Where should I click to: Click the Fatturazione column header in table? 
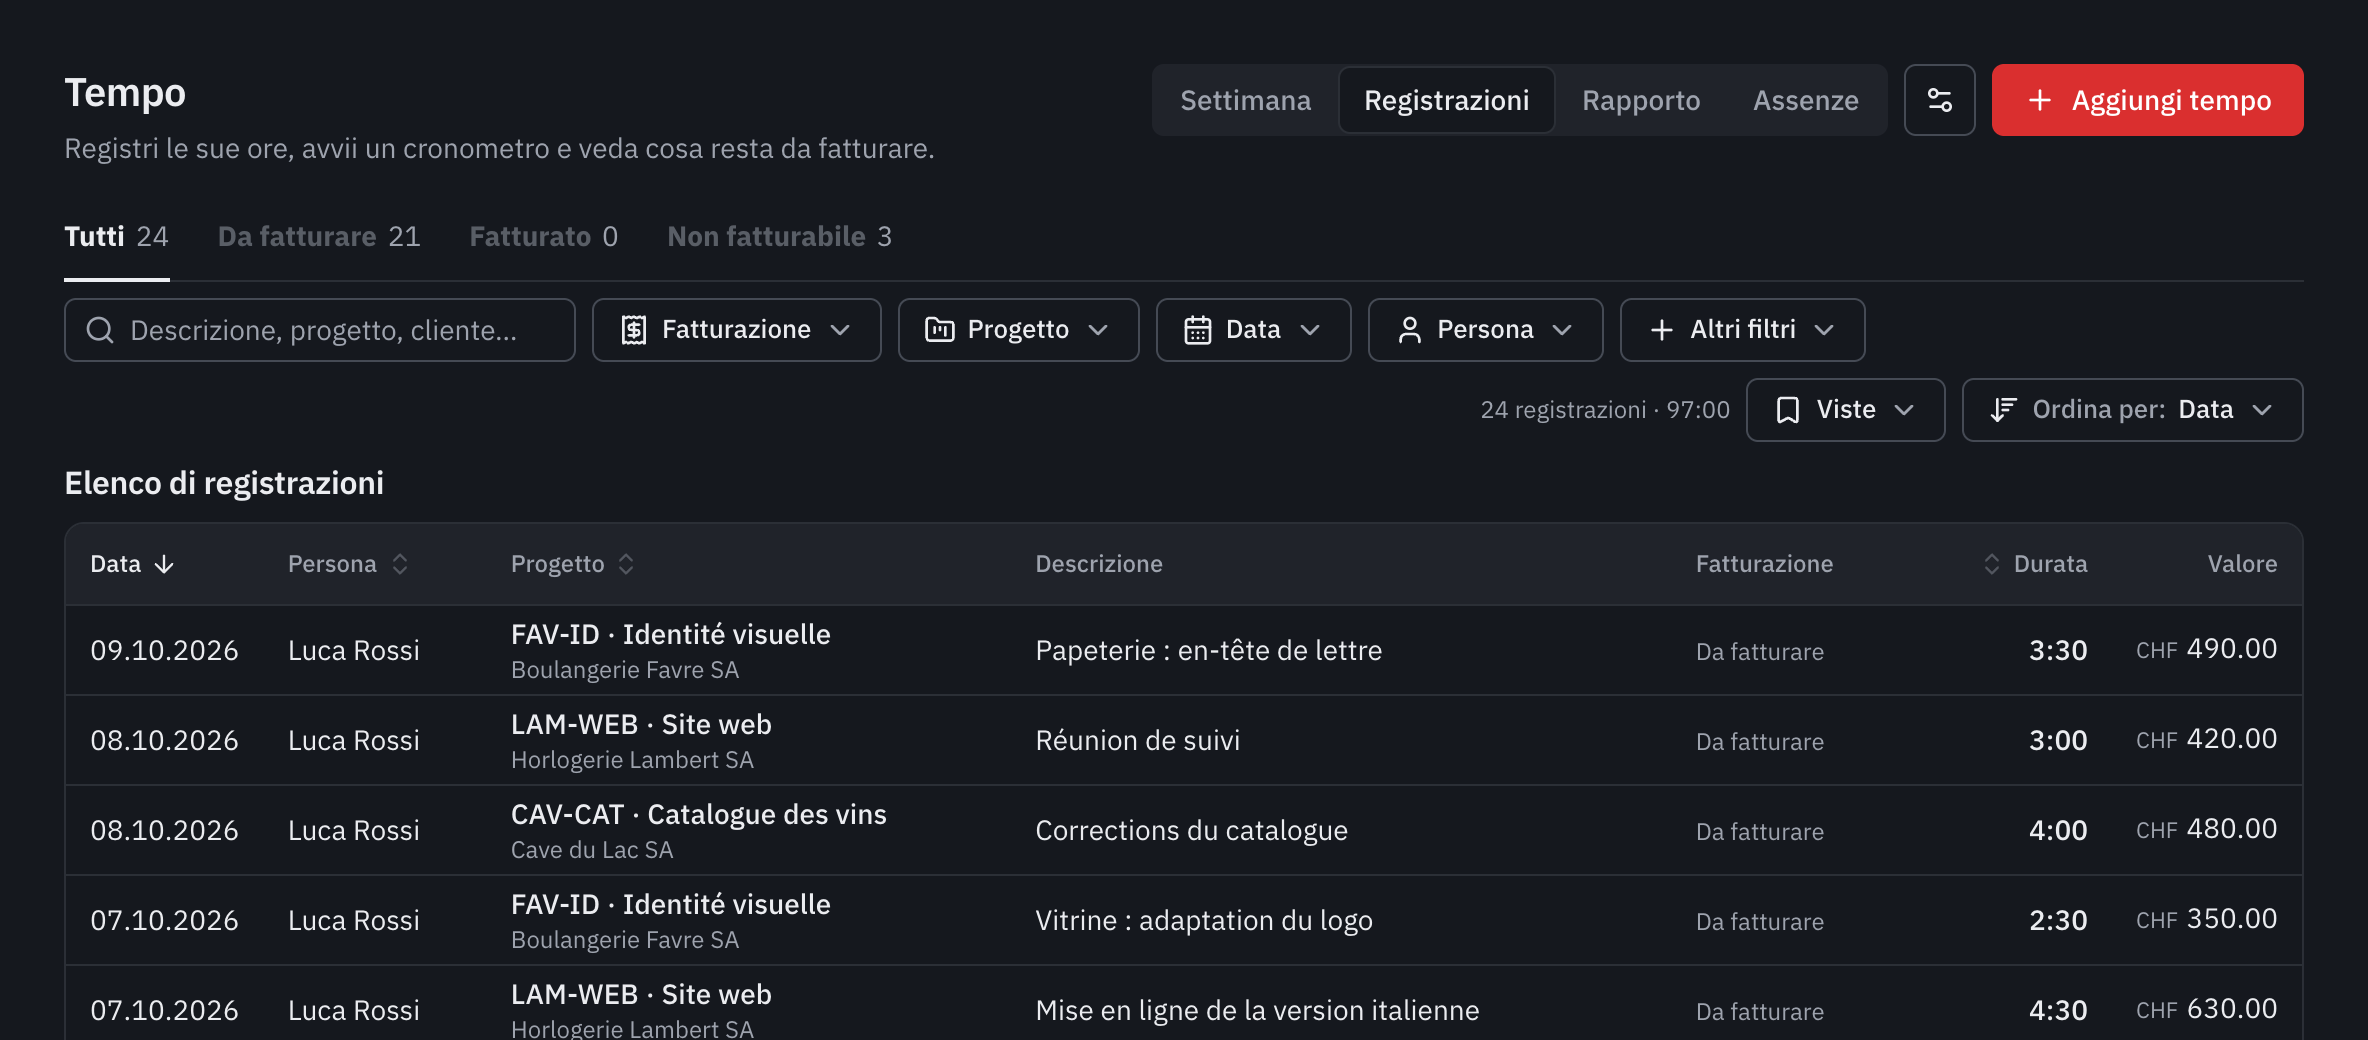click(x=1764, y=564)
